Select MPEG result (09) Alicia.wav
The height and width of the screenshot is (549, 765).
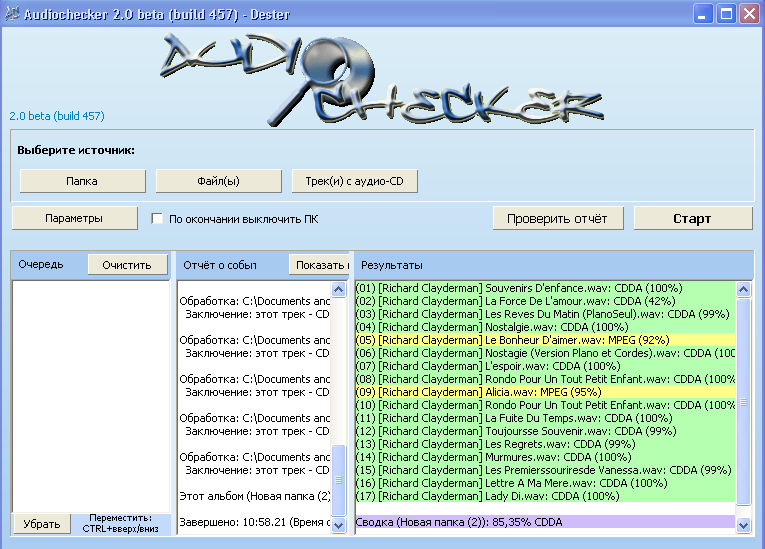pos(545,392)
